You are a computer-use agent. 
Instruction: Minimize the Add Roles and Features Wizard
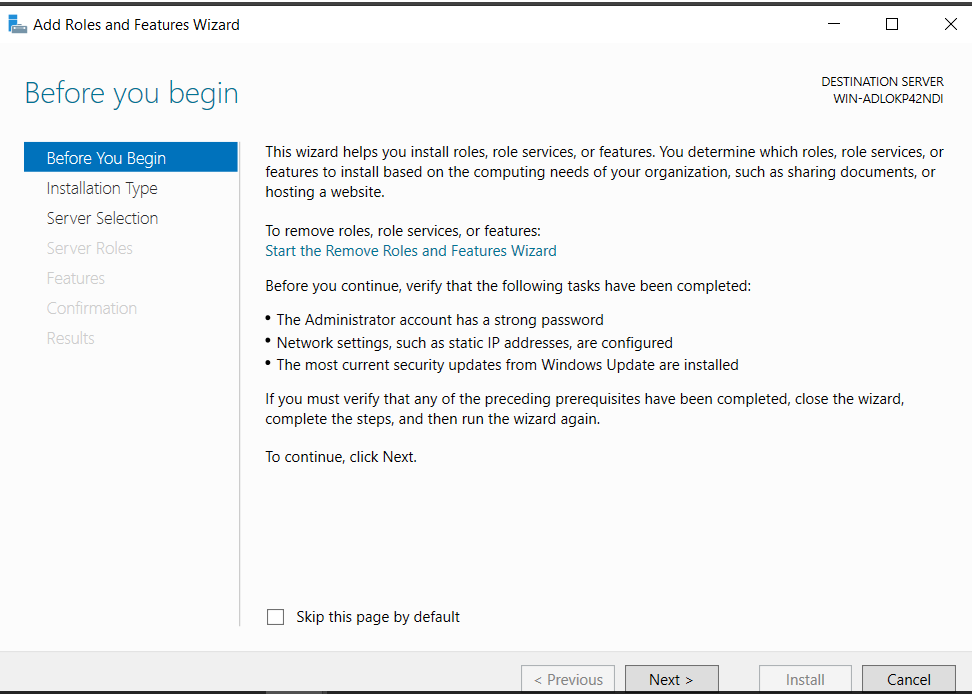tap(833, 24)
